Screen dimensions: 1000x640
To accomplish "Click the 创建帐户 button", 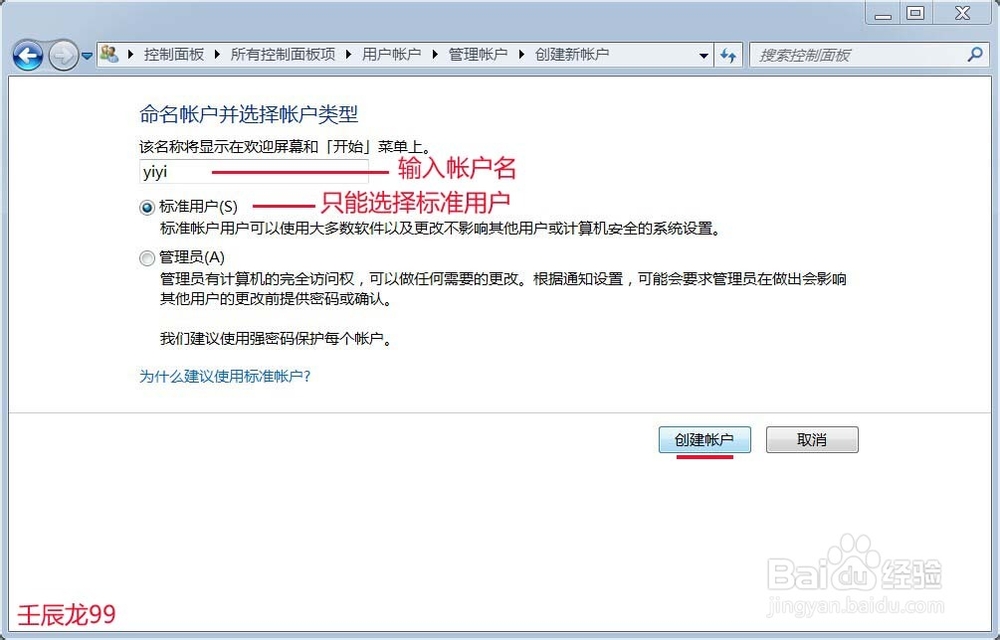I will (704, 439).
